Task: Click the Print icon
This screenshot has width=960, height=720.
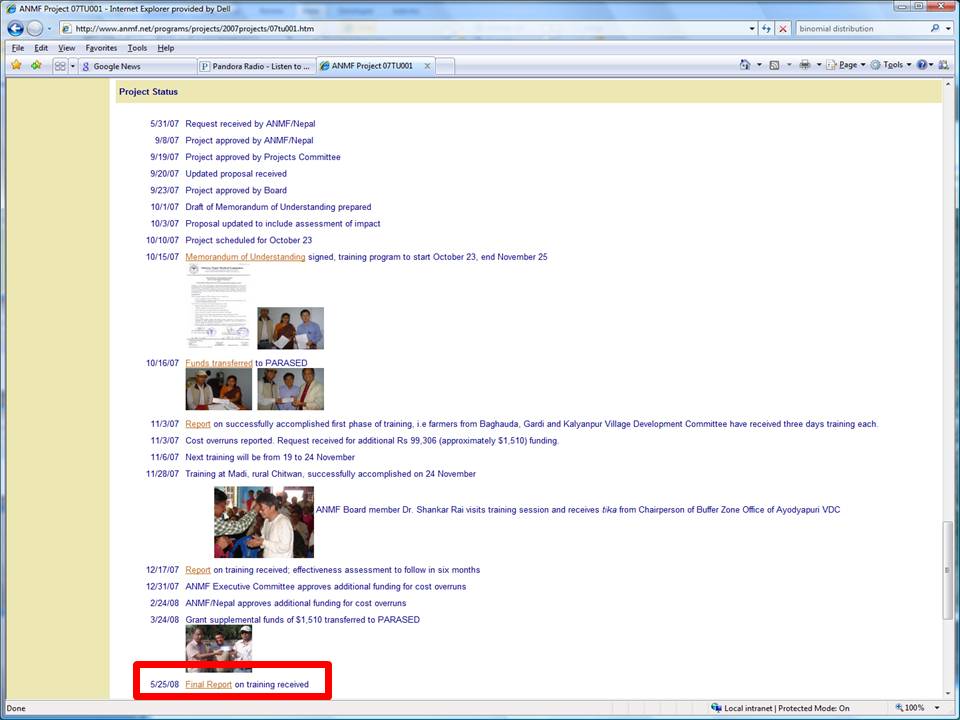Action: tap(805, 65)
